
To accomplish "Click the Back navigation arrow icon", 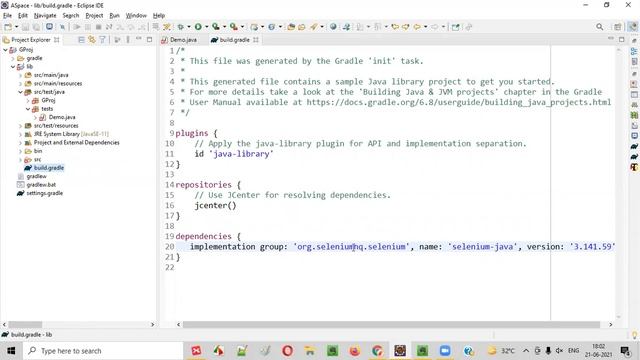I will pos(417,27).
